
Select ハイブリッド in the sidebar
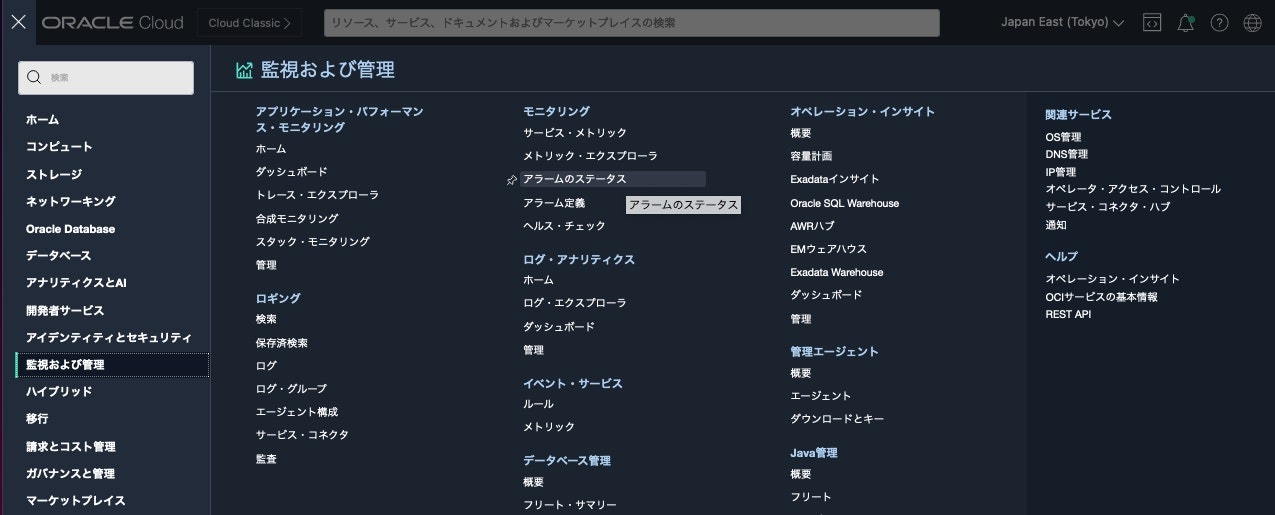[x=59, y=392]
